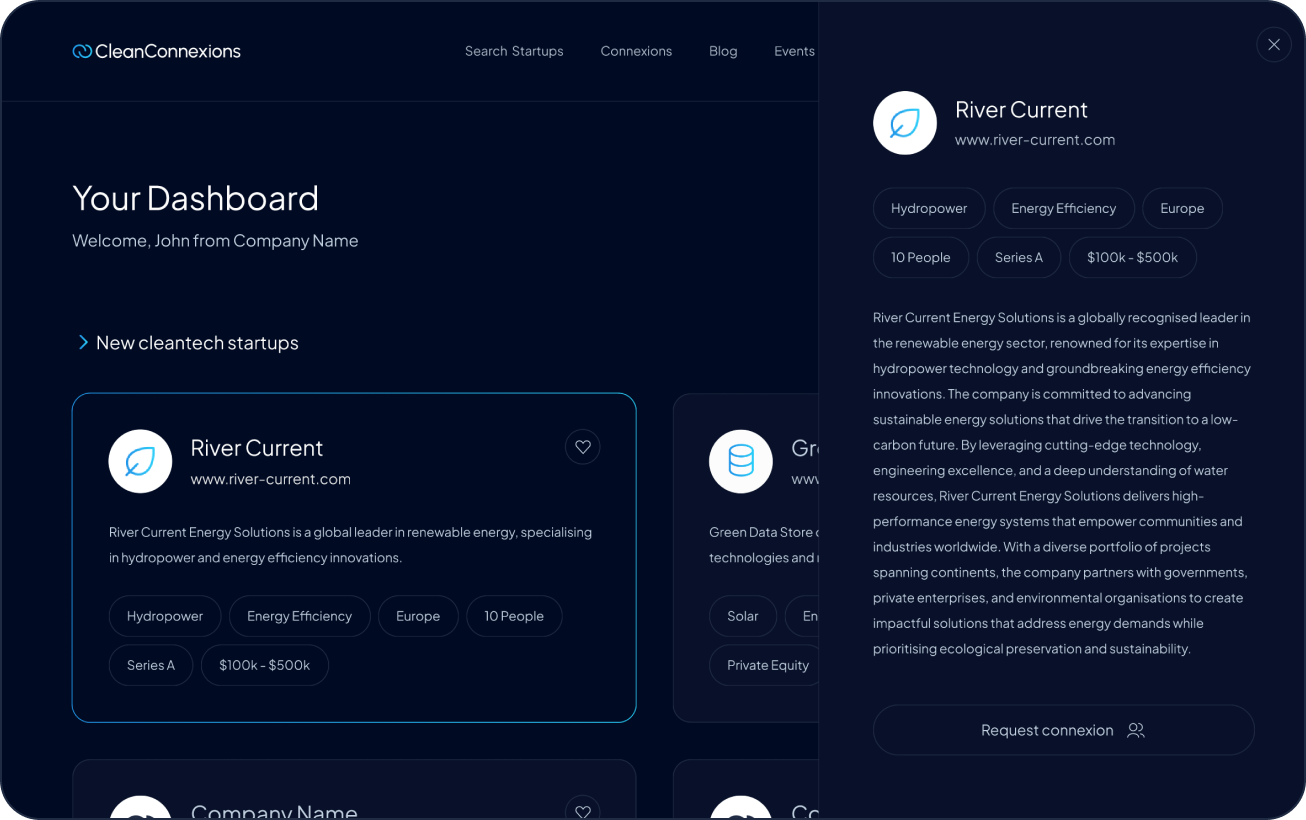
Task: Select Series A tag in side panel
Action: pos(1019,257)
